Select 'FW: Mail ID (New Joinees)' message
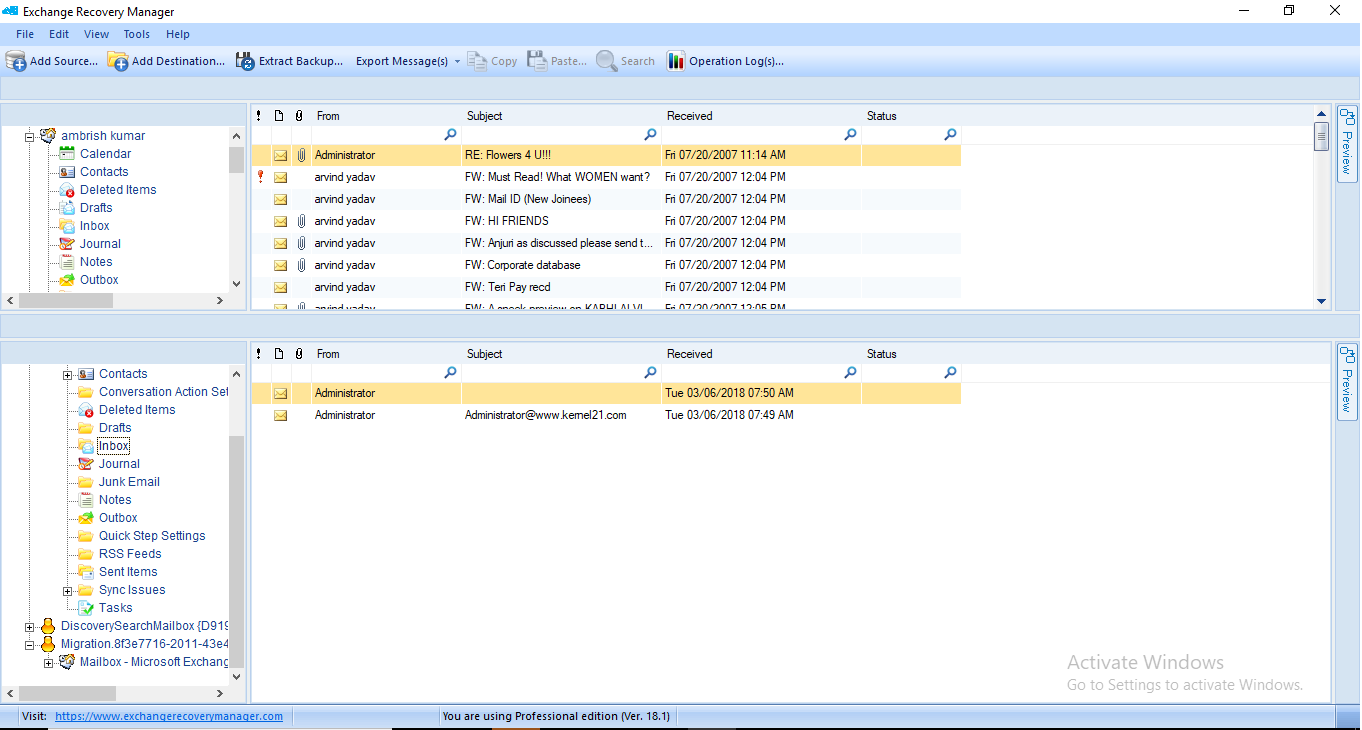 click(606, 199)
